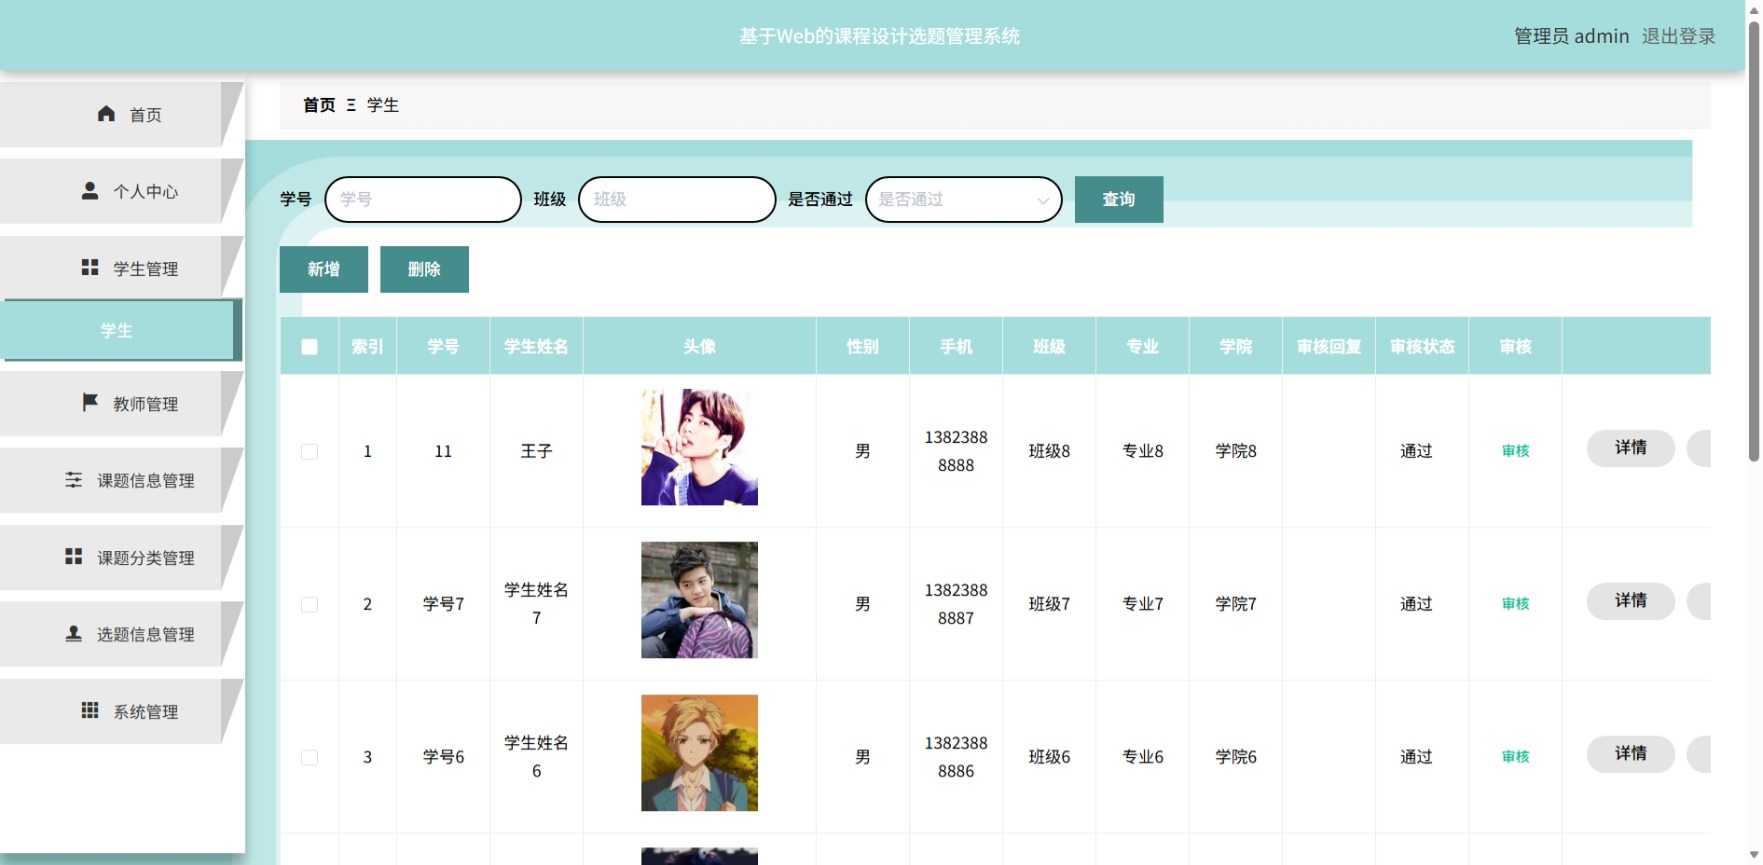Viewport: 1763px width, 865px height.
Task: Check the box for student 王子
Action: [310, 452]
